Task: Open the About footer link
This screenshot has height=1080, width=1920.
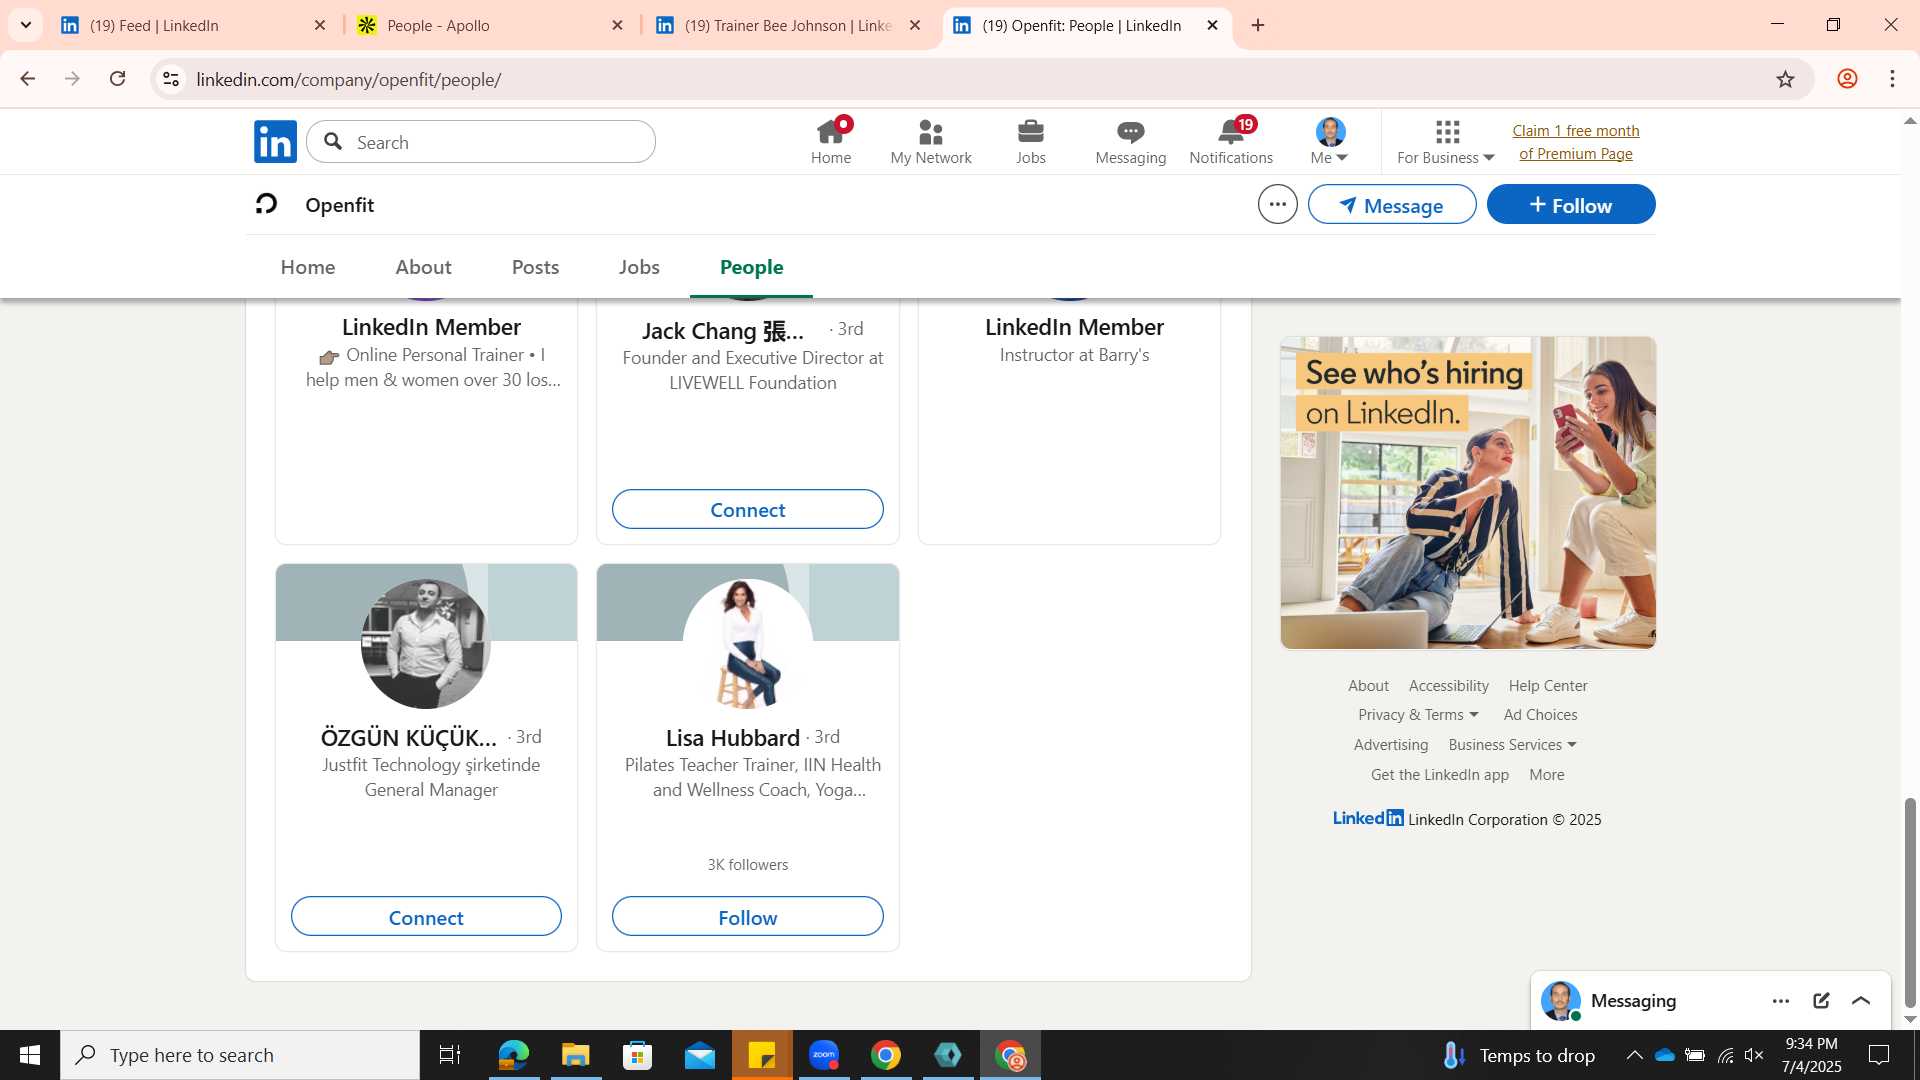Action: click(1368, 686)
